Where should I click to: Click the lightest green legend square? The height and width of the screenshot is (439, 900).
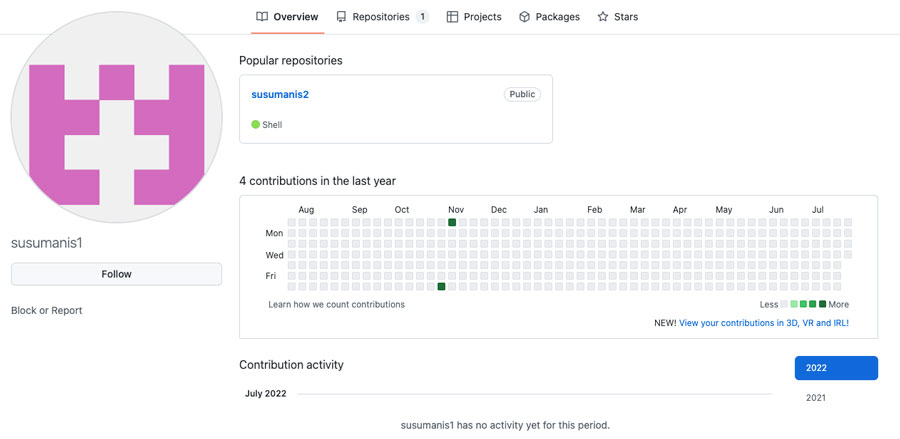[794, 304]
